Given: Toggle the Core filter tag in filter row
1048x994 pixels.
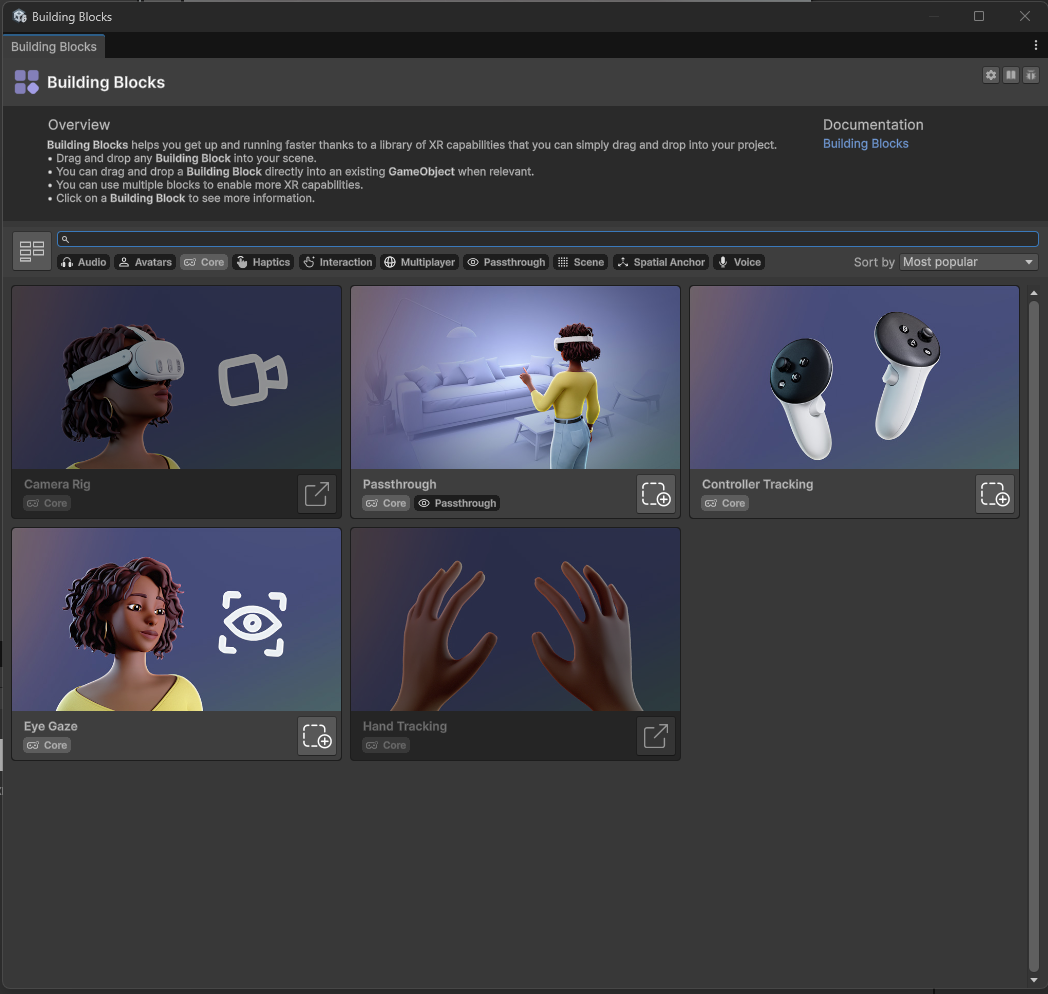Looking at the screenshot, I should click(204, 262).
